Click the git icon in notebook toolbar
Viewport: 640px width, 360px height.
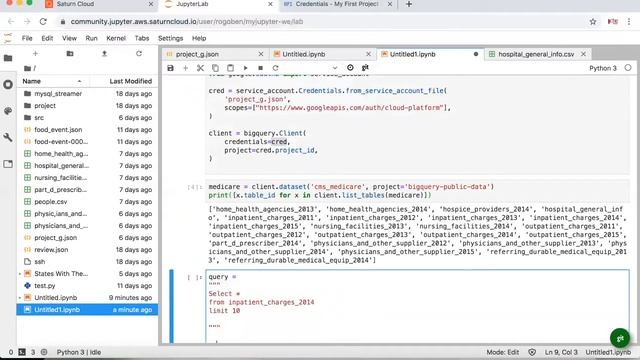coord(365,68)
